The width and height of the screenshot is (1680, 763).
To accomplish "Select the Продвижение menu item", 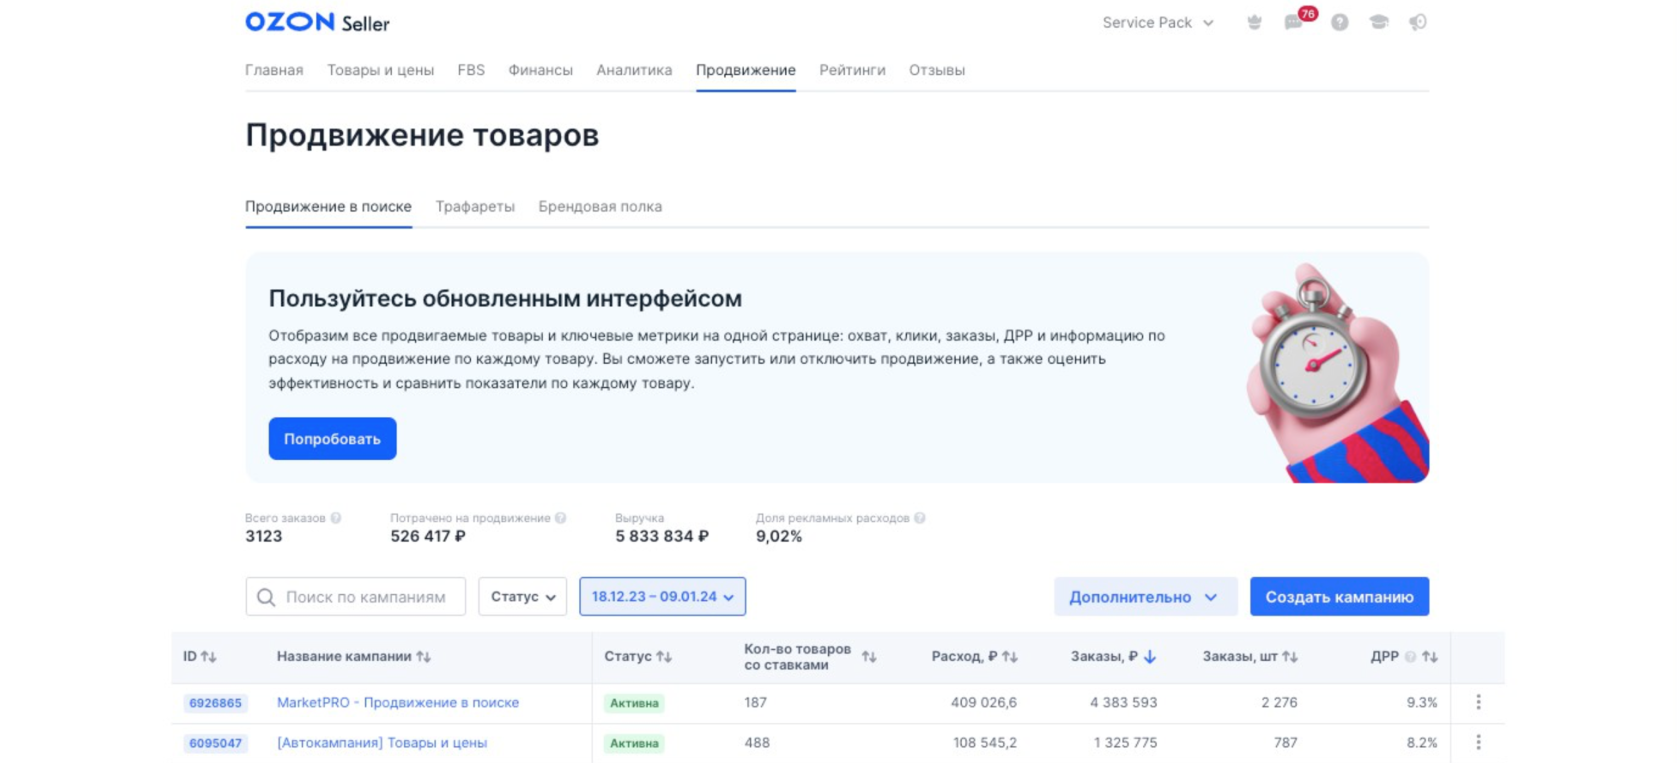I will coord(746,70).
